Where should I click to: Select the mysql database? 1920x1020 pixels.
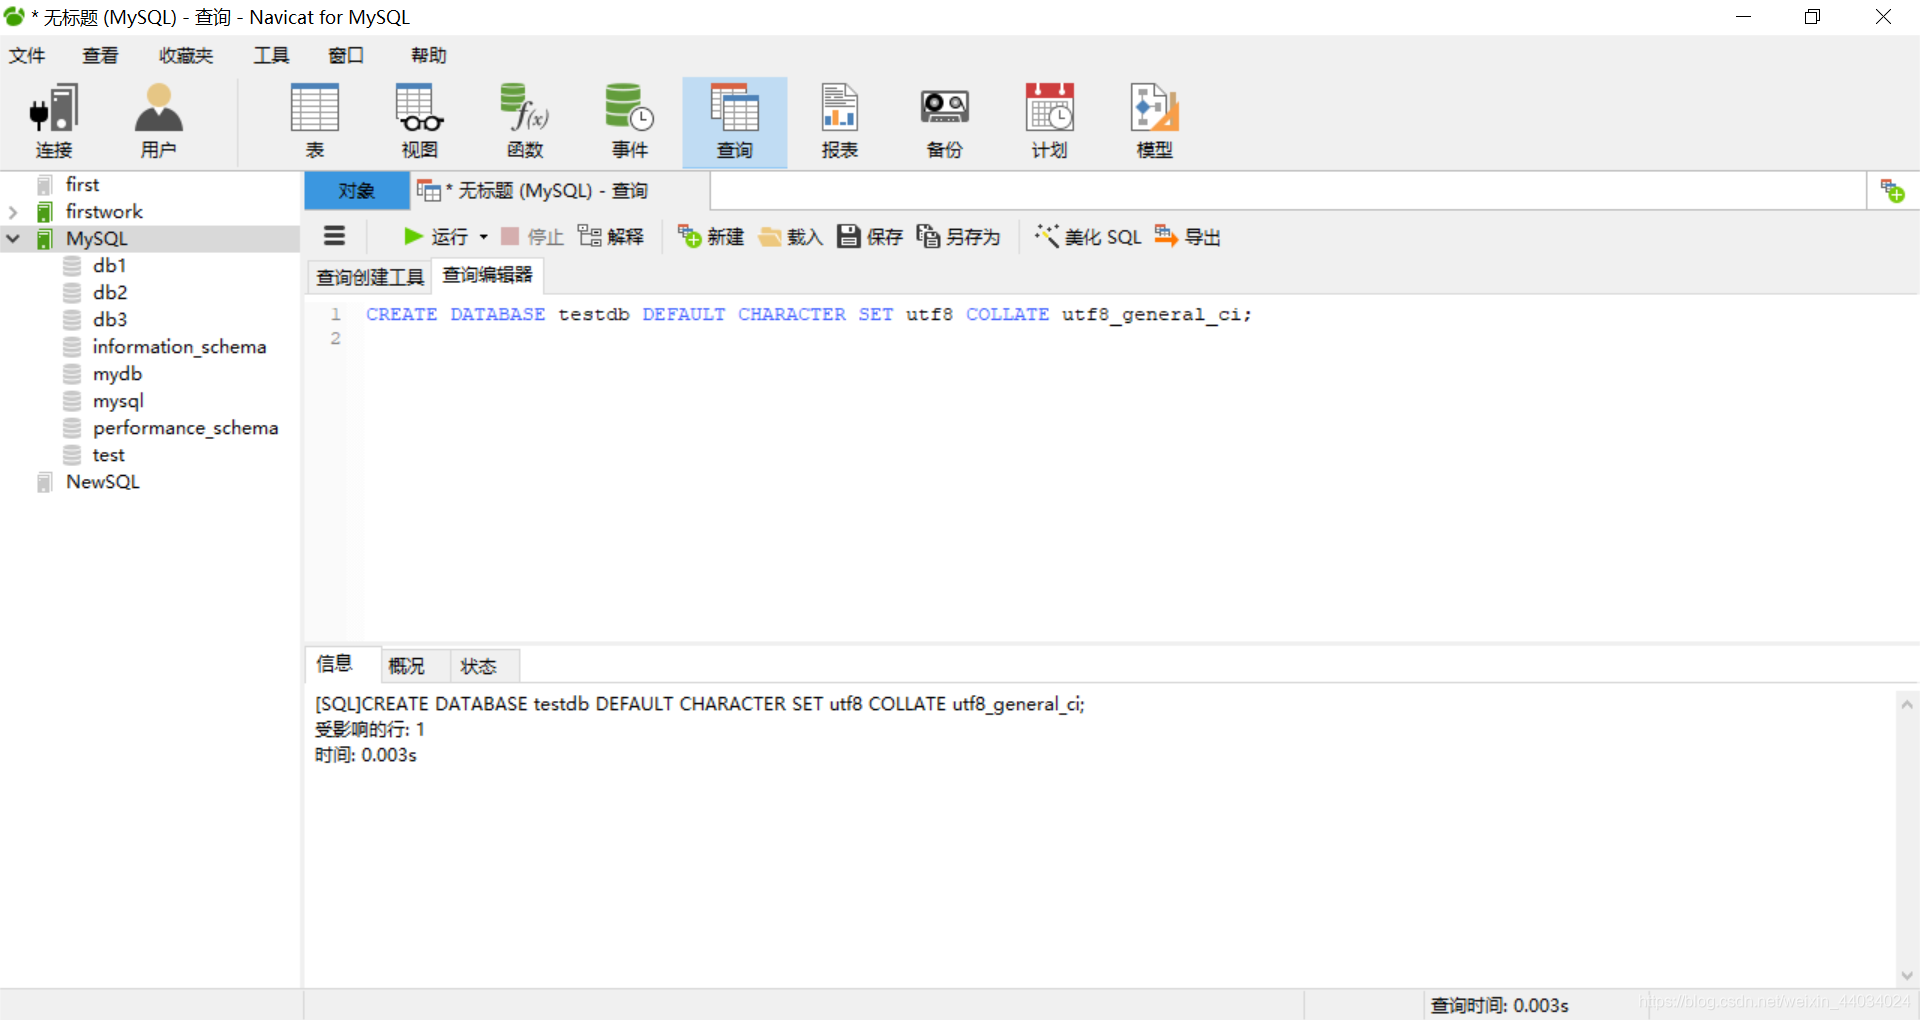(118, 401)
